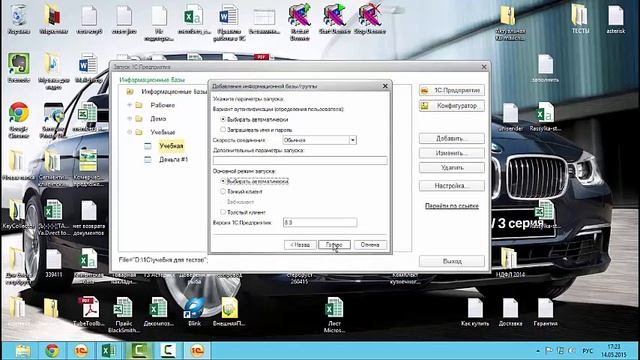Select the Демо folder in the tree
This screenshot has width=640, height=360.
[x=158, y=119]
